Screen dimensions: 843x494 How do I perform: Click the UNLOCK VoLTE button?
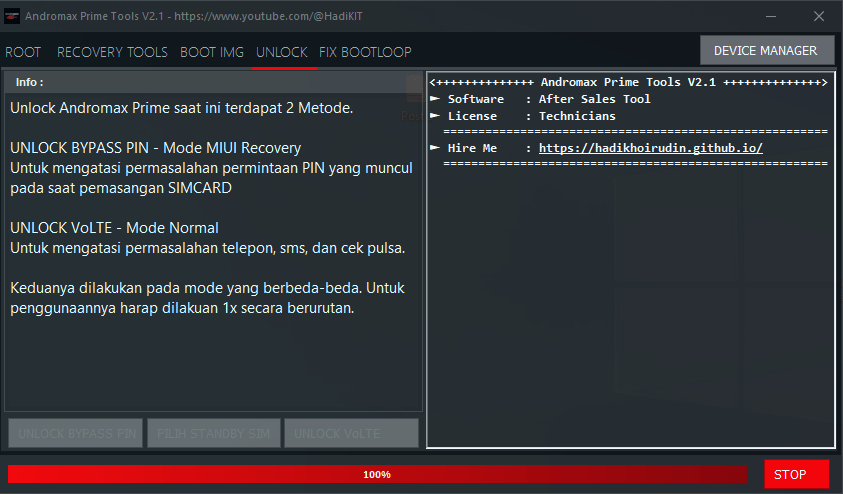(x=351, y=433)
